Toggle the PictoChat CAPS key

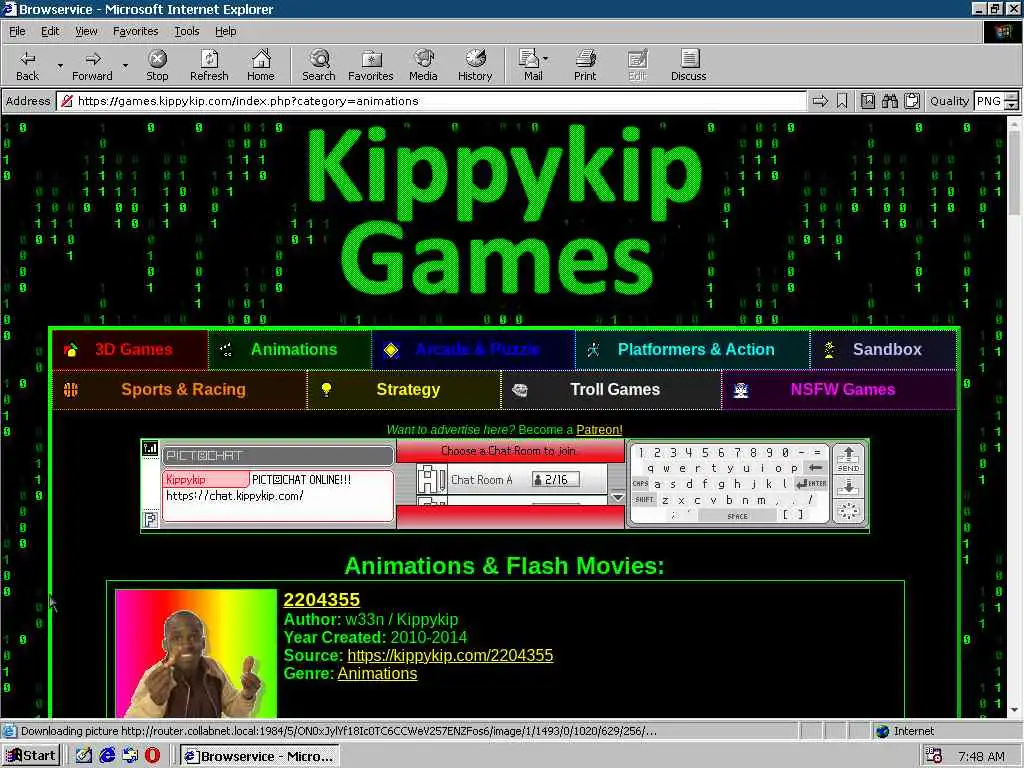coord(640,483)
